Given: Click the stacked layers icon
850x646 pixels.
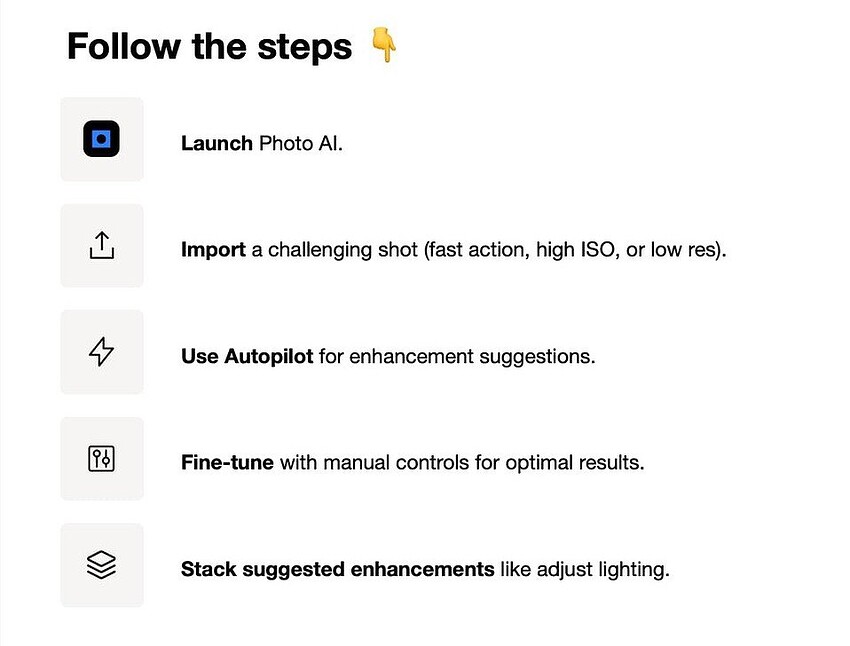Looking at the screenshot, I should coord(102,565).
